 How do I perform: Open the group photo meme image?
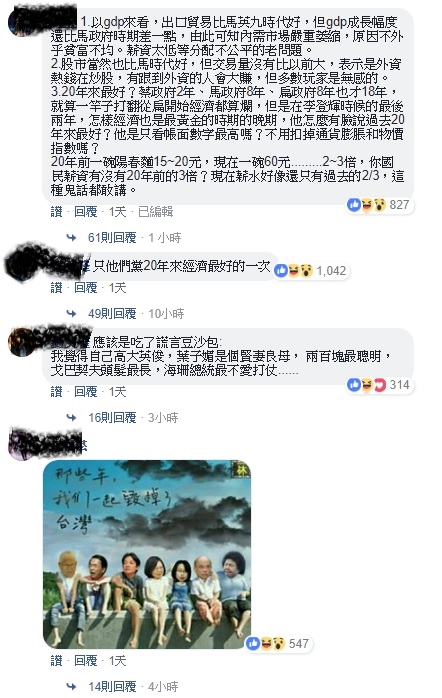coord(147,554)
